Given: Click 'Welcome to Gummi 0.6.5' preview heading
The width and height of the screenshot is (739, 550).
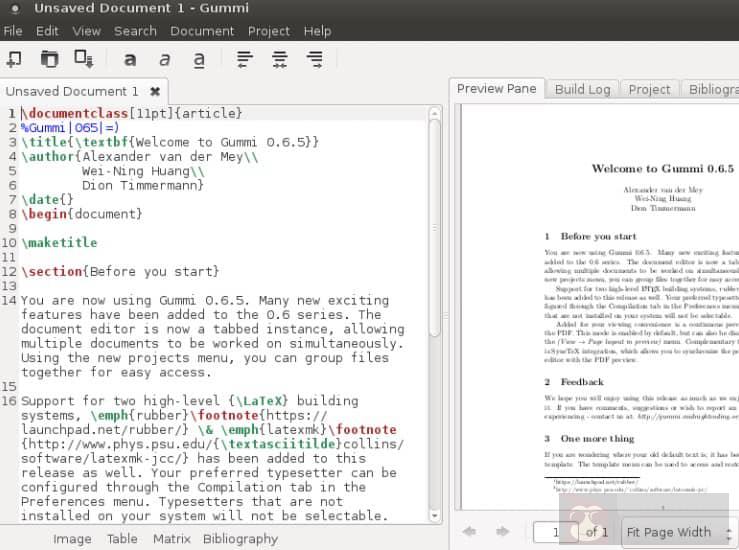Looking at the screenshot, I should [x=663, y=169].
